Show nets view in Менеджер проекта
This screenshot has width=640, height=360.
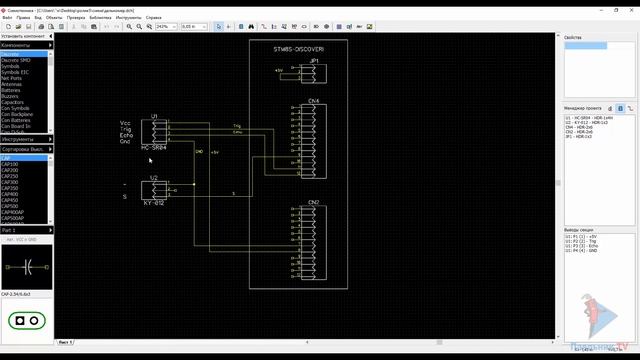(631, 109)
